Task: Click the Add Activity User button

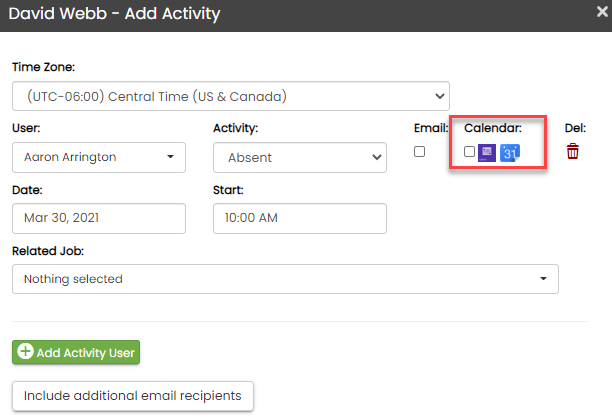Action: click(76, 352)
